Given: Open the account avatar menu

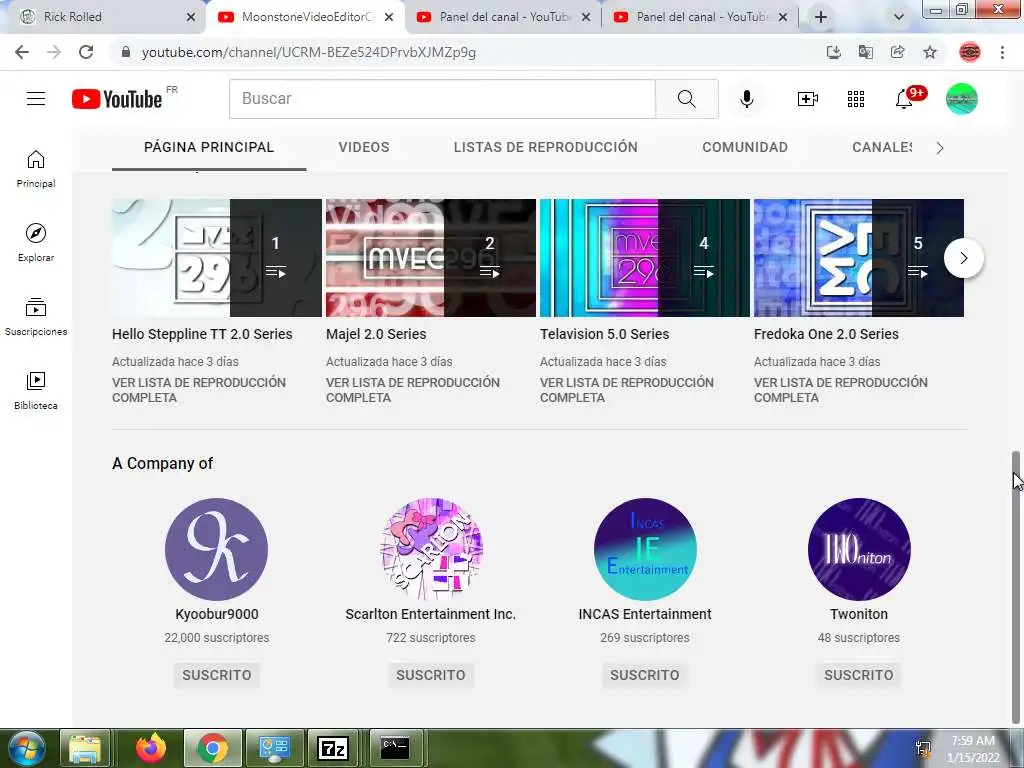Looking at the screenshot, I should 962,99.
